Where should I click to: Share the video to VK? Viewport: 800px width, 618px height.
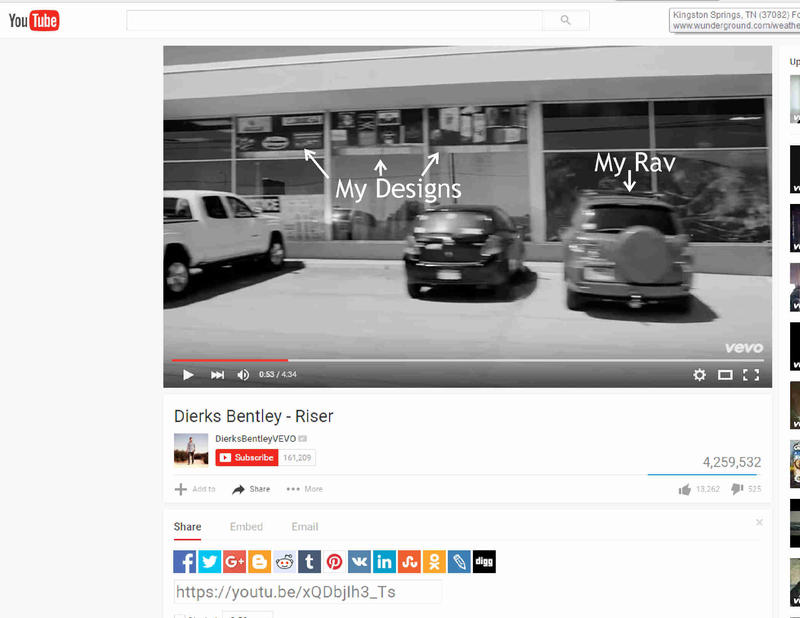[359, 562]
